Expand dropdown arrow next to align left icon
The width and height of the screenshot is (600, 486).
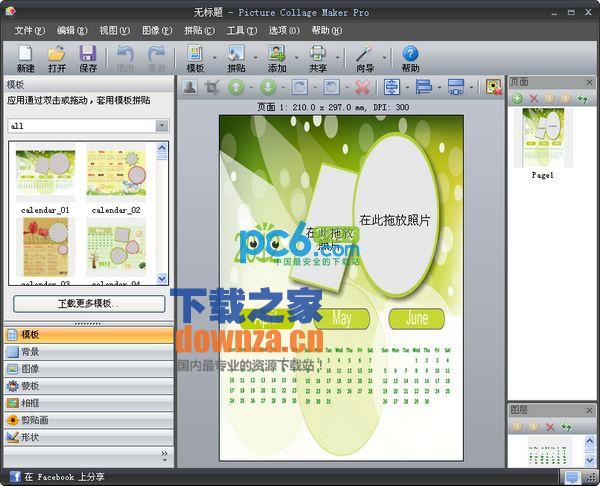[x=439, y=88]
